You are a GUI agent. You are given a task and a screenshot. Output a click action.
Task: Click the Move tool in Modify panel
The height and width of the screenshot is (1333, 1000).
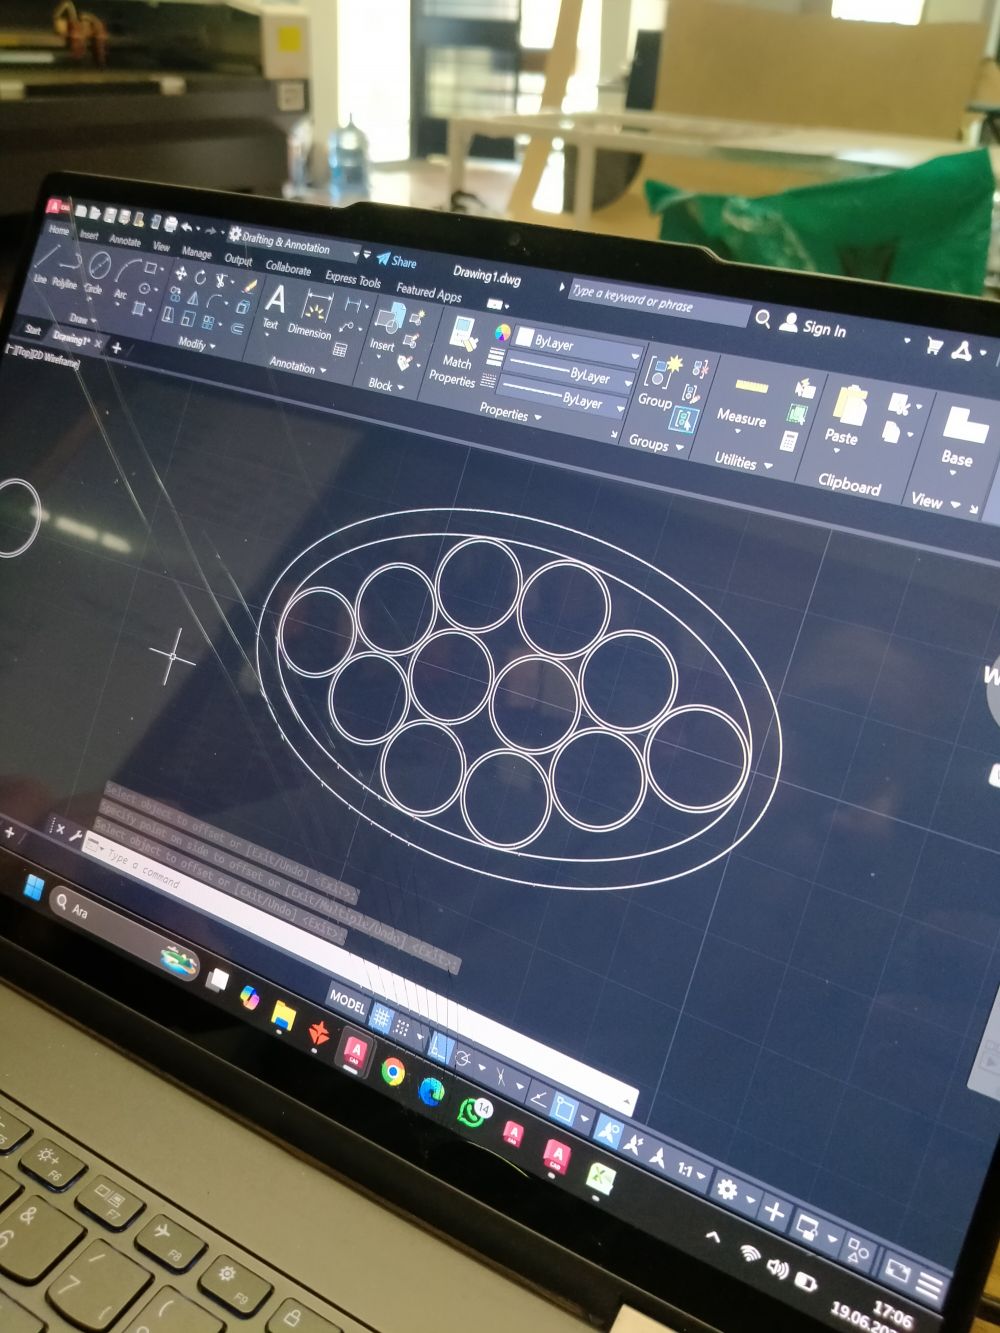(180, 274)
